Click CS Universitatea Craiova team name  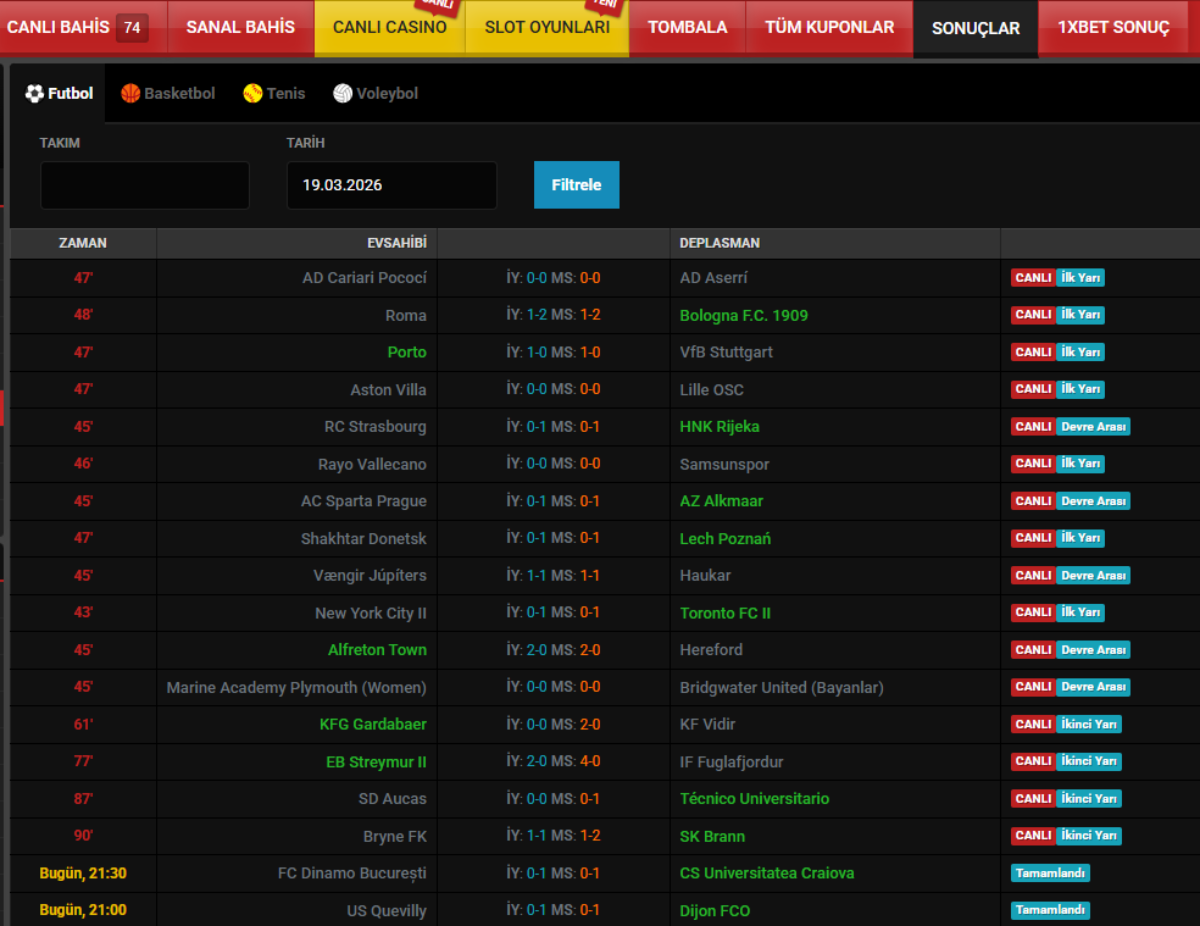tap(767, 873)
